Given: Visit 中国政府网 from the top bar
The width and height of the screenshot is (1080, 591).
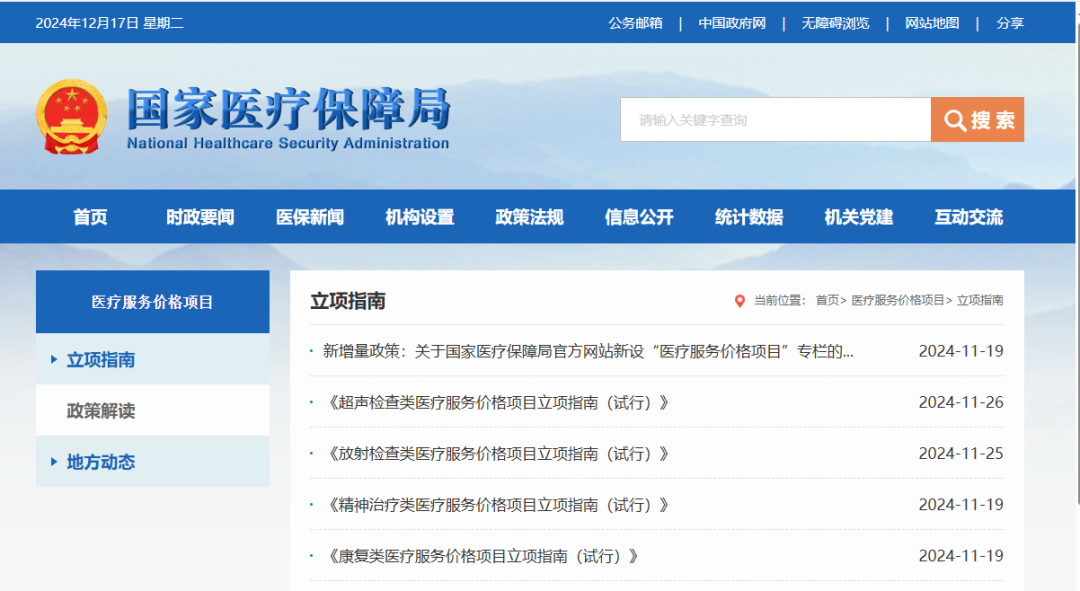Looking at the screenshot, I should (733, 22).
